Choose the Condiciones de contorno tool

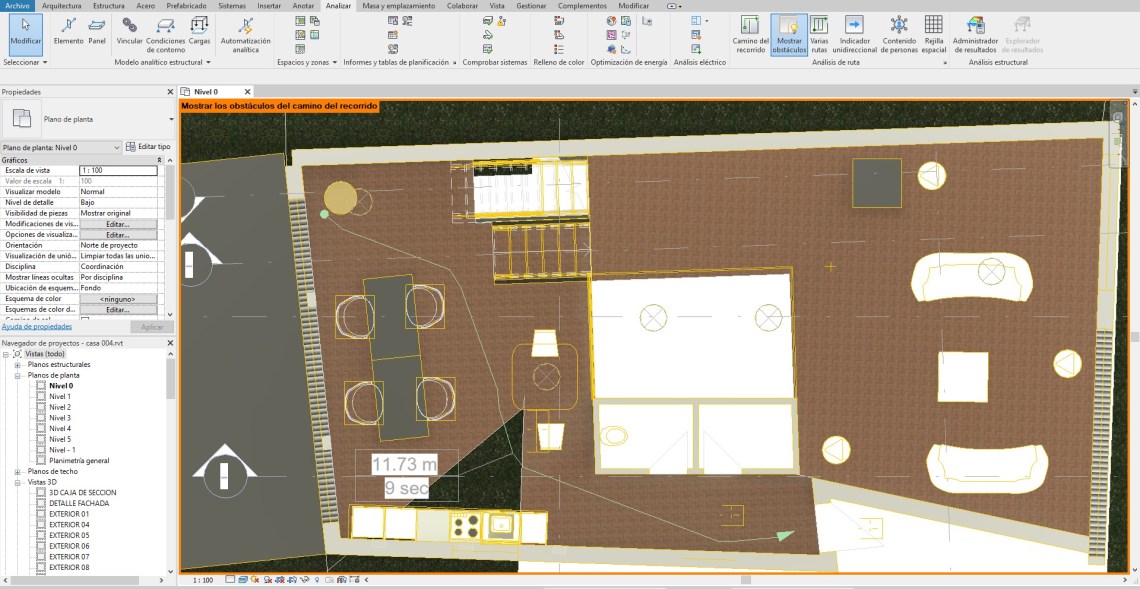[x=166, y=31]
